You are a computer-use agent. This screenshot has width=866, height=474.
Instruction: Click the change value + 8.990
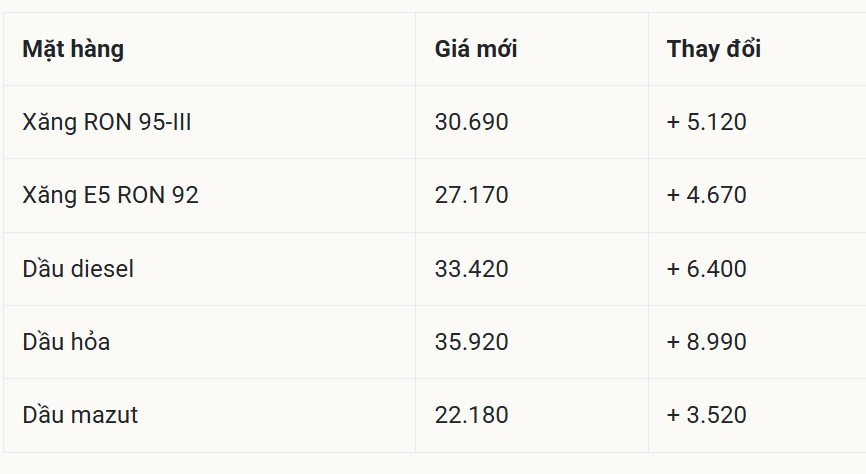coord(706,342)
